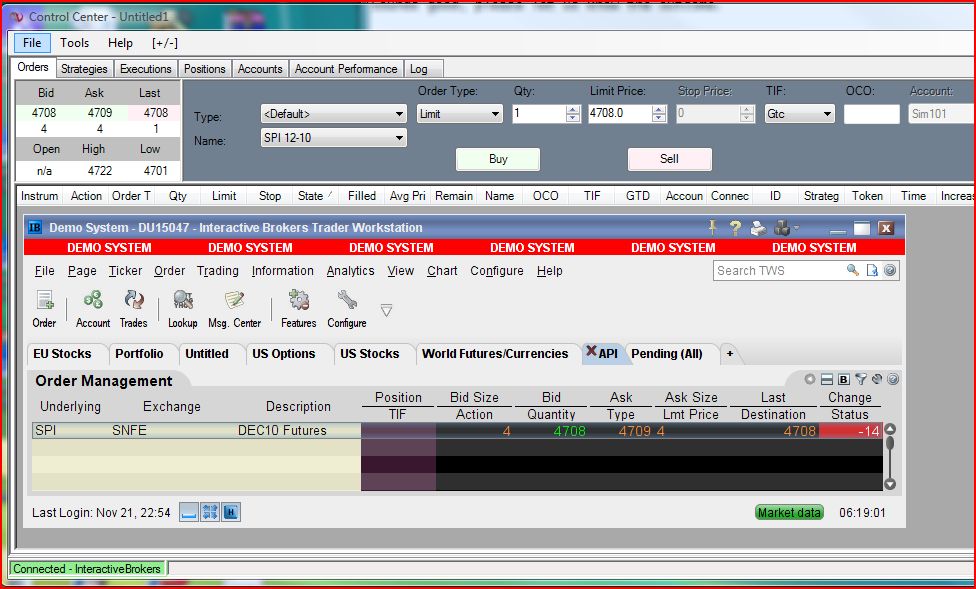The width and height of the screenshot is (976, 589).
Task: Increase the Qty value with up arrow
Action: (x=573, y=110)
